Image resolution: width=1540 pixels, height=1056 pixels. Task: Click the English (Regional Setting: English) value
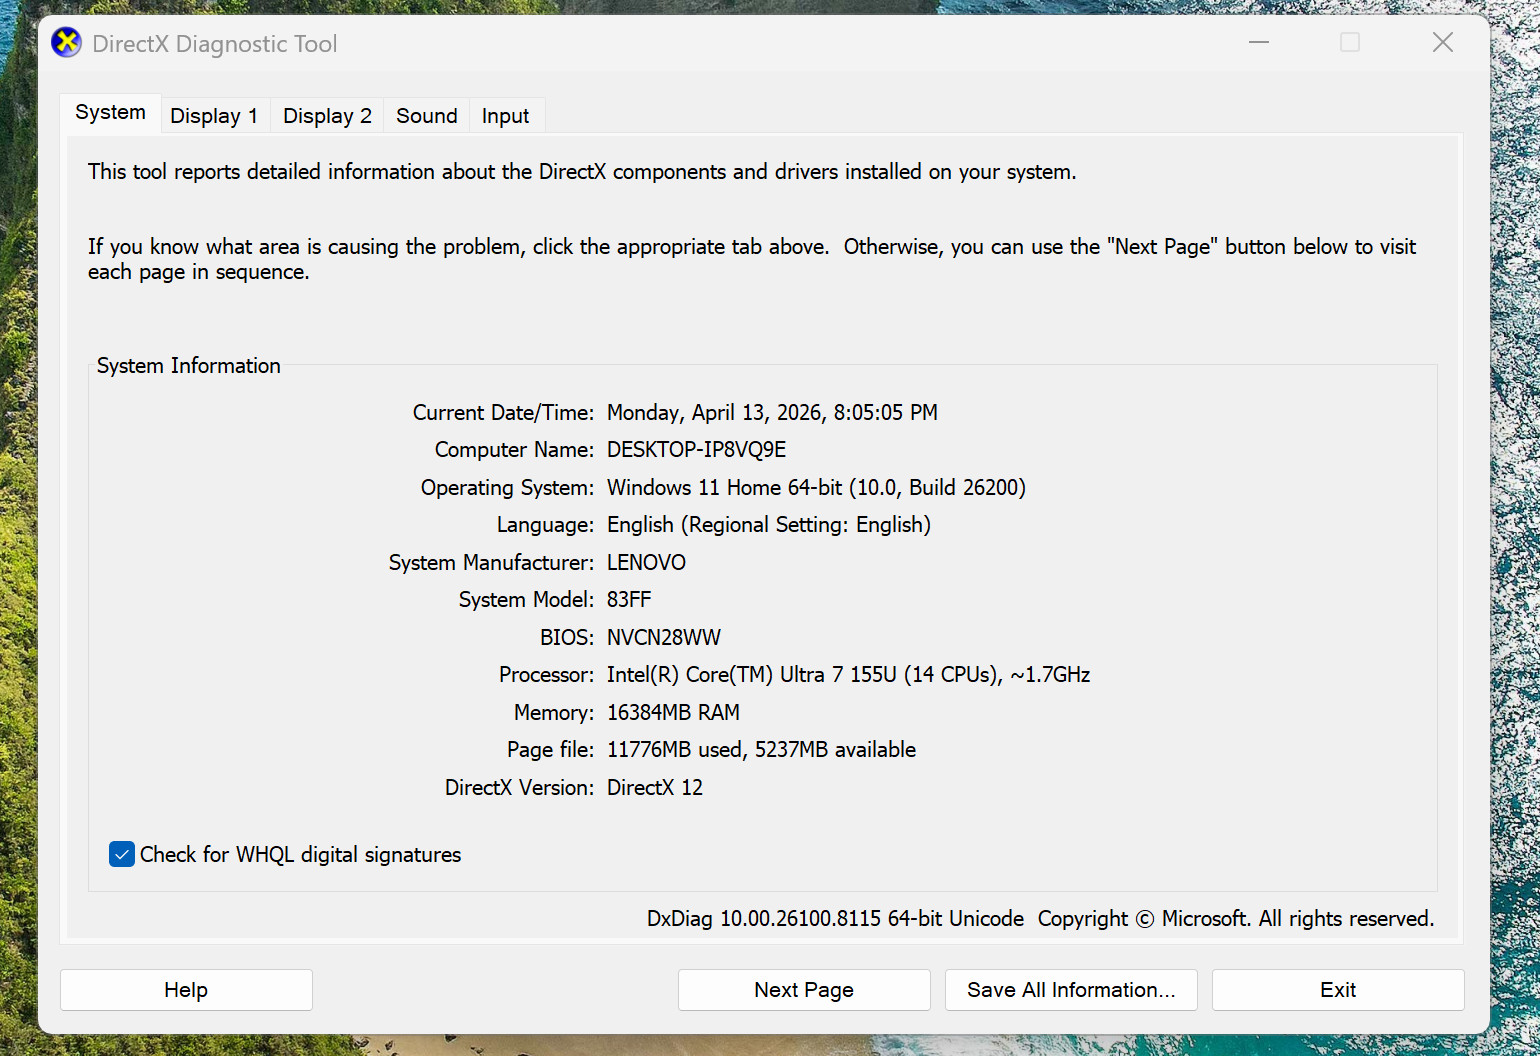[768, 525]
